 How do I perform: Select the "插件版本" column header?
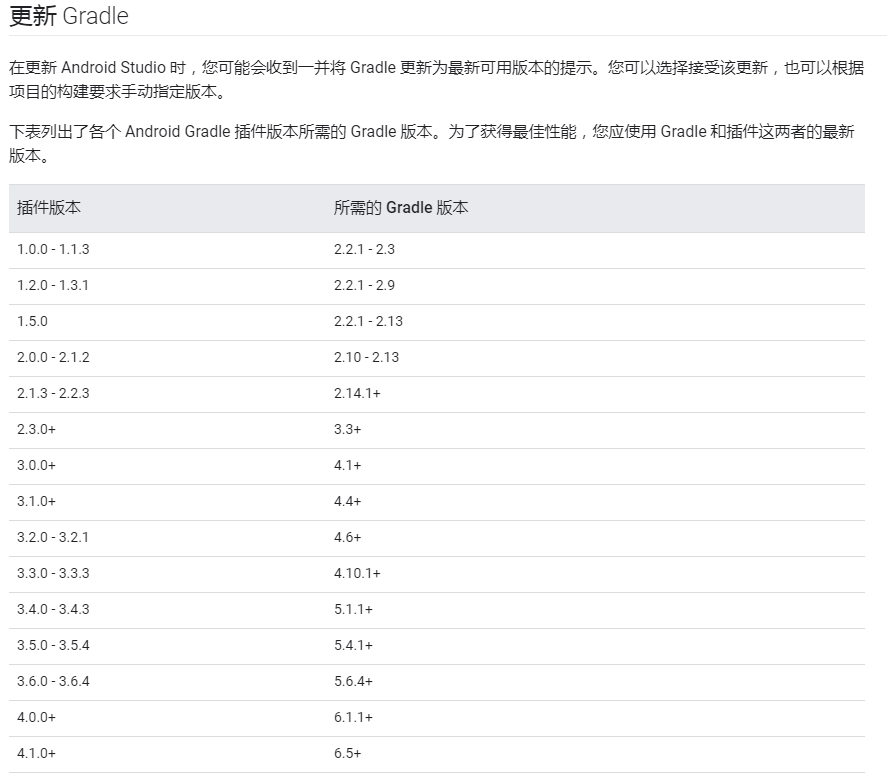click(x=49, y=208)
